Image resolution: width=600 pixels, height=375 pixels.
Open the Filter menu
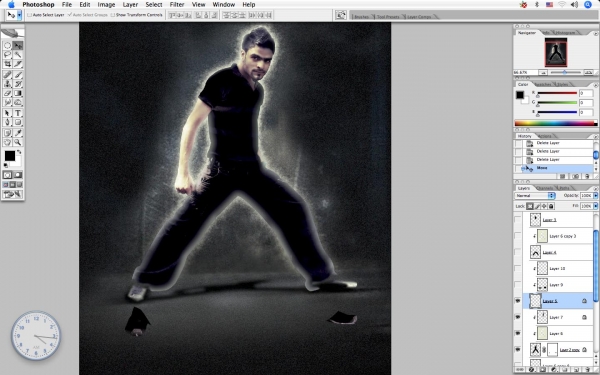[x=177, y=5]
